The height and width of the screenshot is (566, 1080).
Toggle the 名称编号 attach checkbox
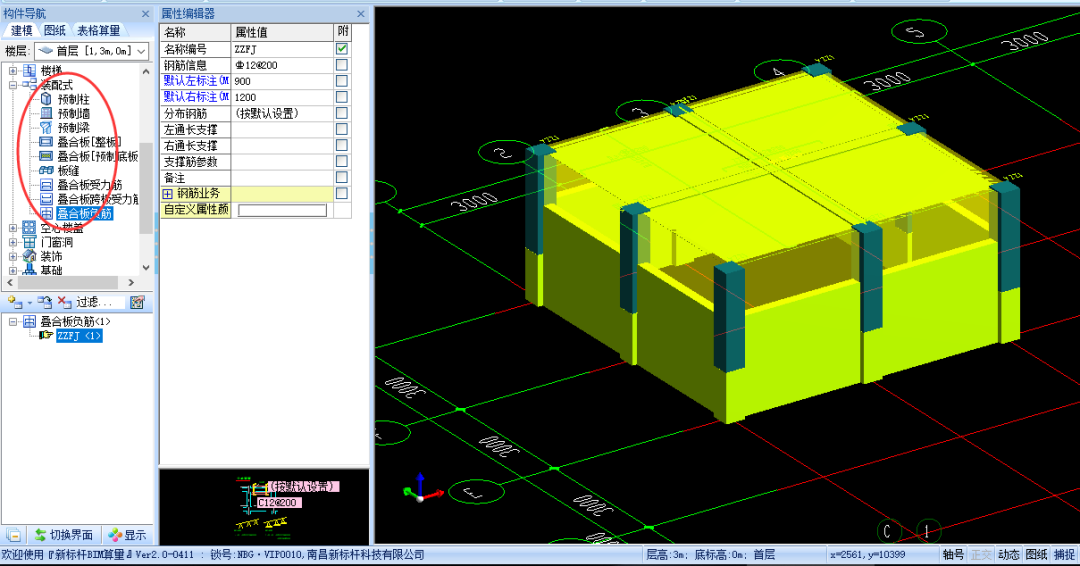[342, 49]
